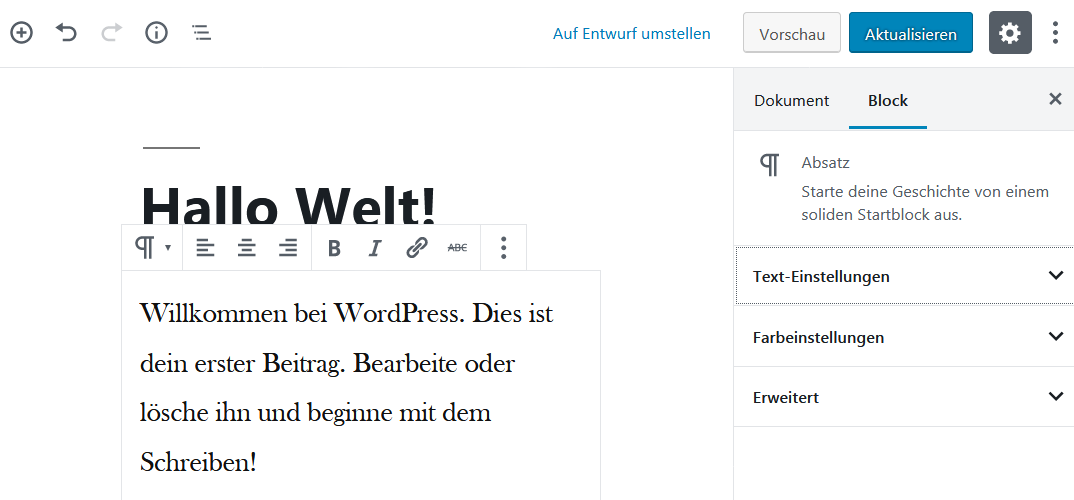Toggle bold formatting
Screen dimensions: 1074x500
(x=334, y=247)
